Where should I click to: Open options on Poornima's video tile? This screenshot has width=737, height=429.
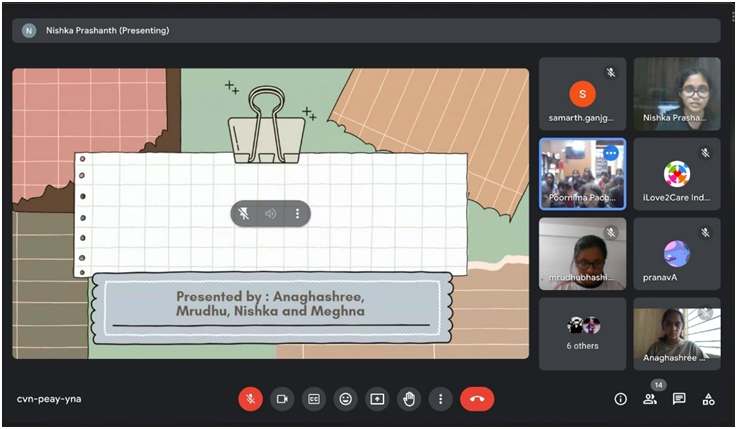[610, 153]
